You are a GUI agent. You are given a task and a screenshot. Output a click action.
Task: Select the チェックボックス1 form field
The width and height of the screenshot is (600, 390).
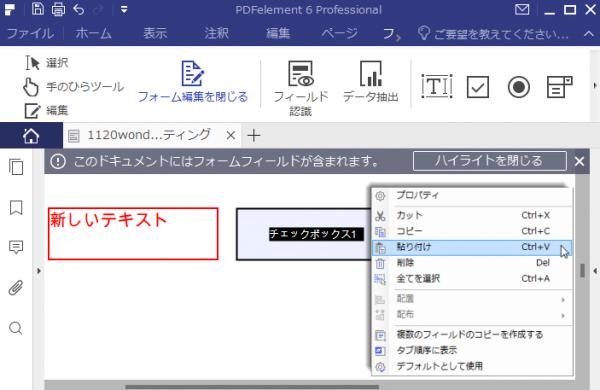(304, 234)
